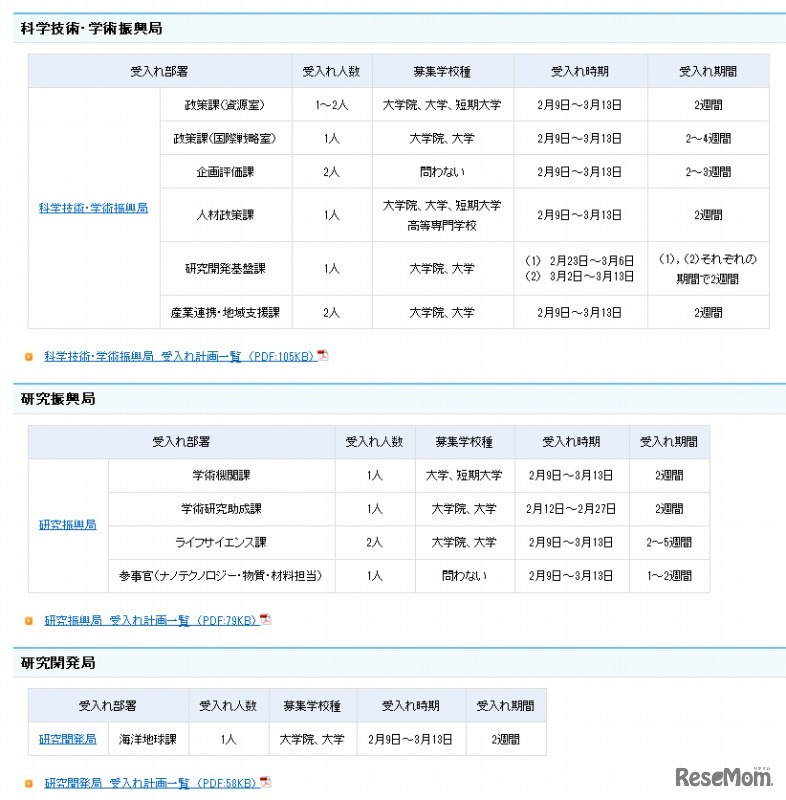Open PDF icon beside 科学技術・学術振興局 受入れ計画一覧
Viewport: 786px width, 800px height.
tap(323, 355)
